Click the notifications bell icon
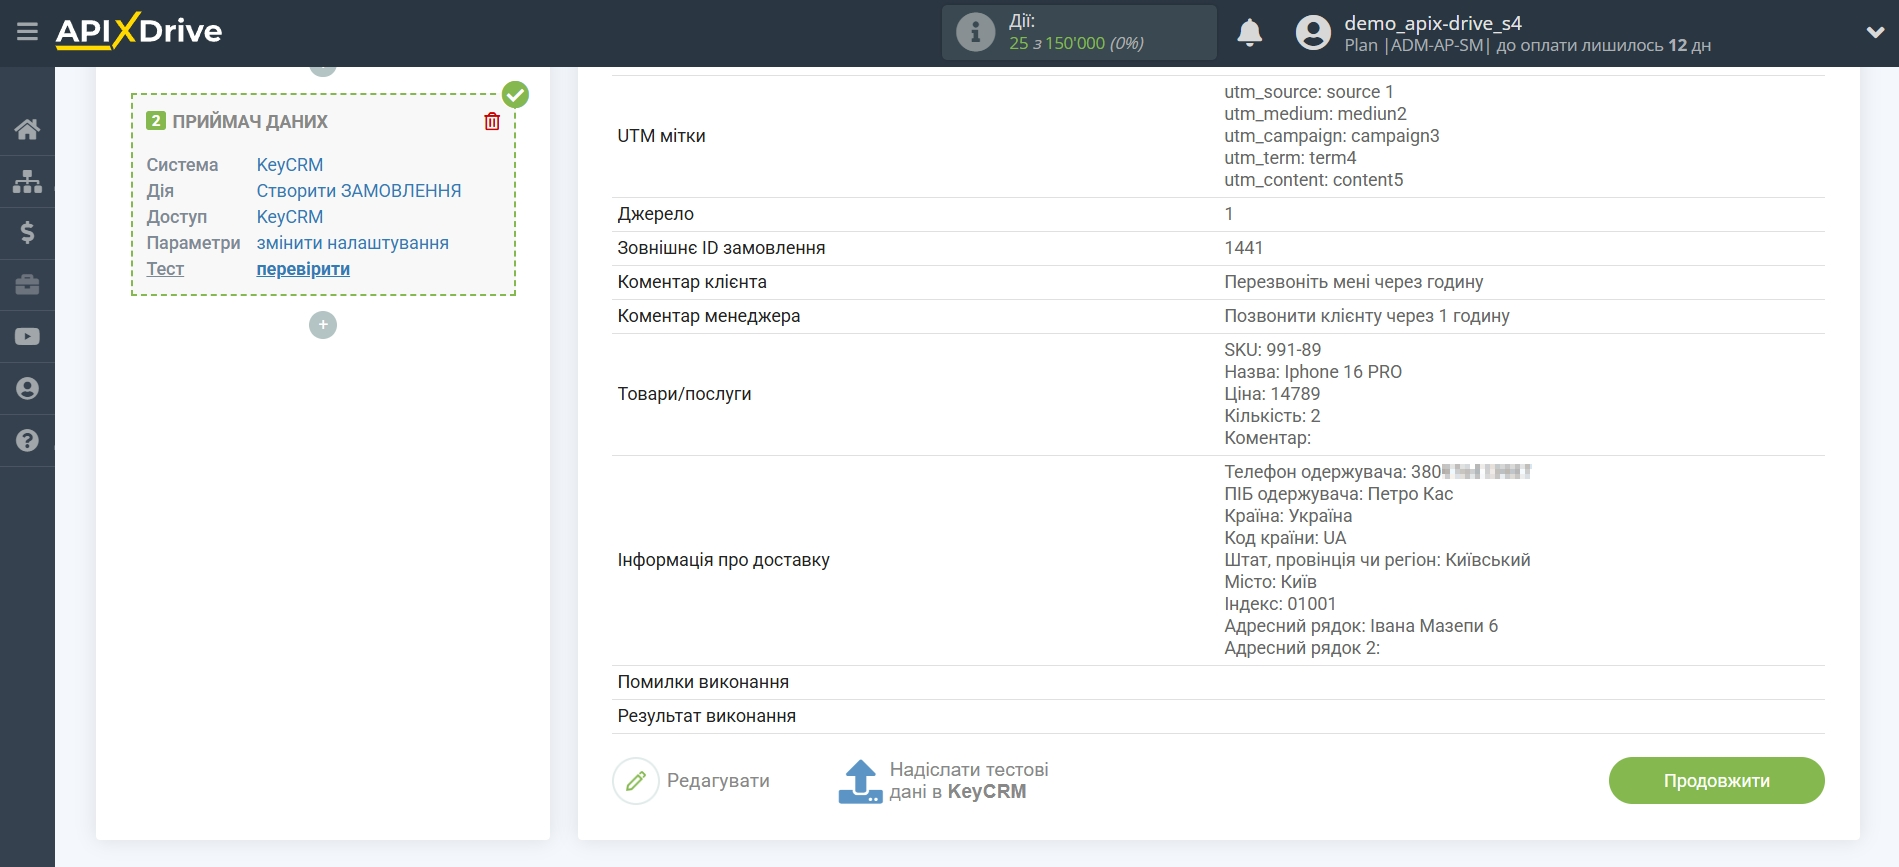This screenshot has width=1899, height=867. point(1249,33)
